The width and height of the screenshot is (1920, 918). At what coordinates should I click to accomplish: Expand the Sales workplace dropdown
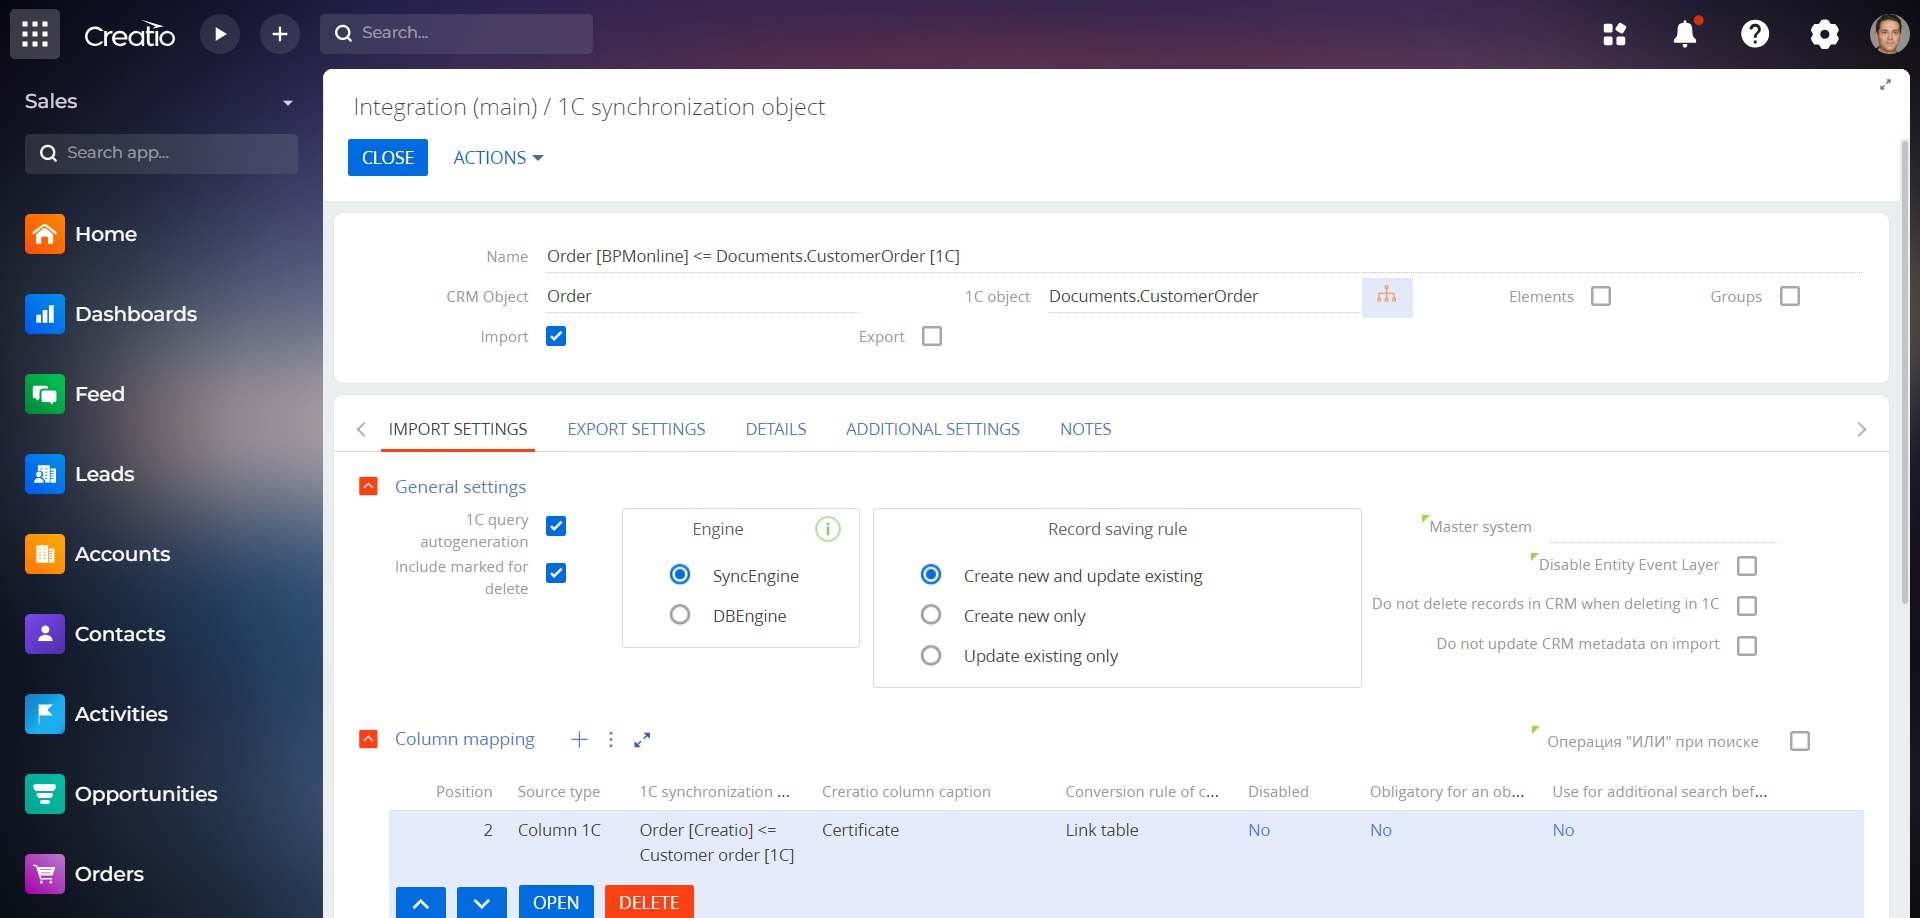287,102
